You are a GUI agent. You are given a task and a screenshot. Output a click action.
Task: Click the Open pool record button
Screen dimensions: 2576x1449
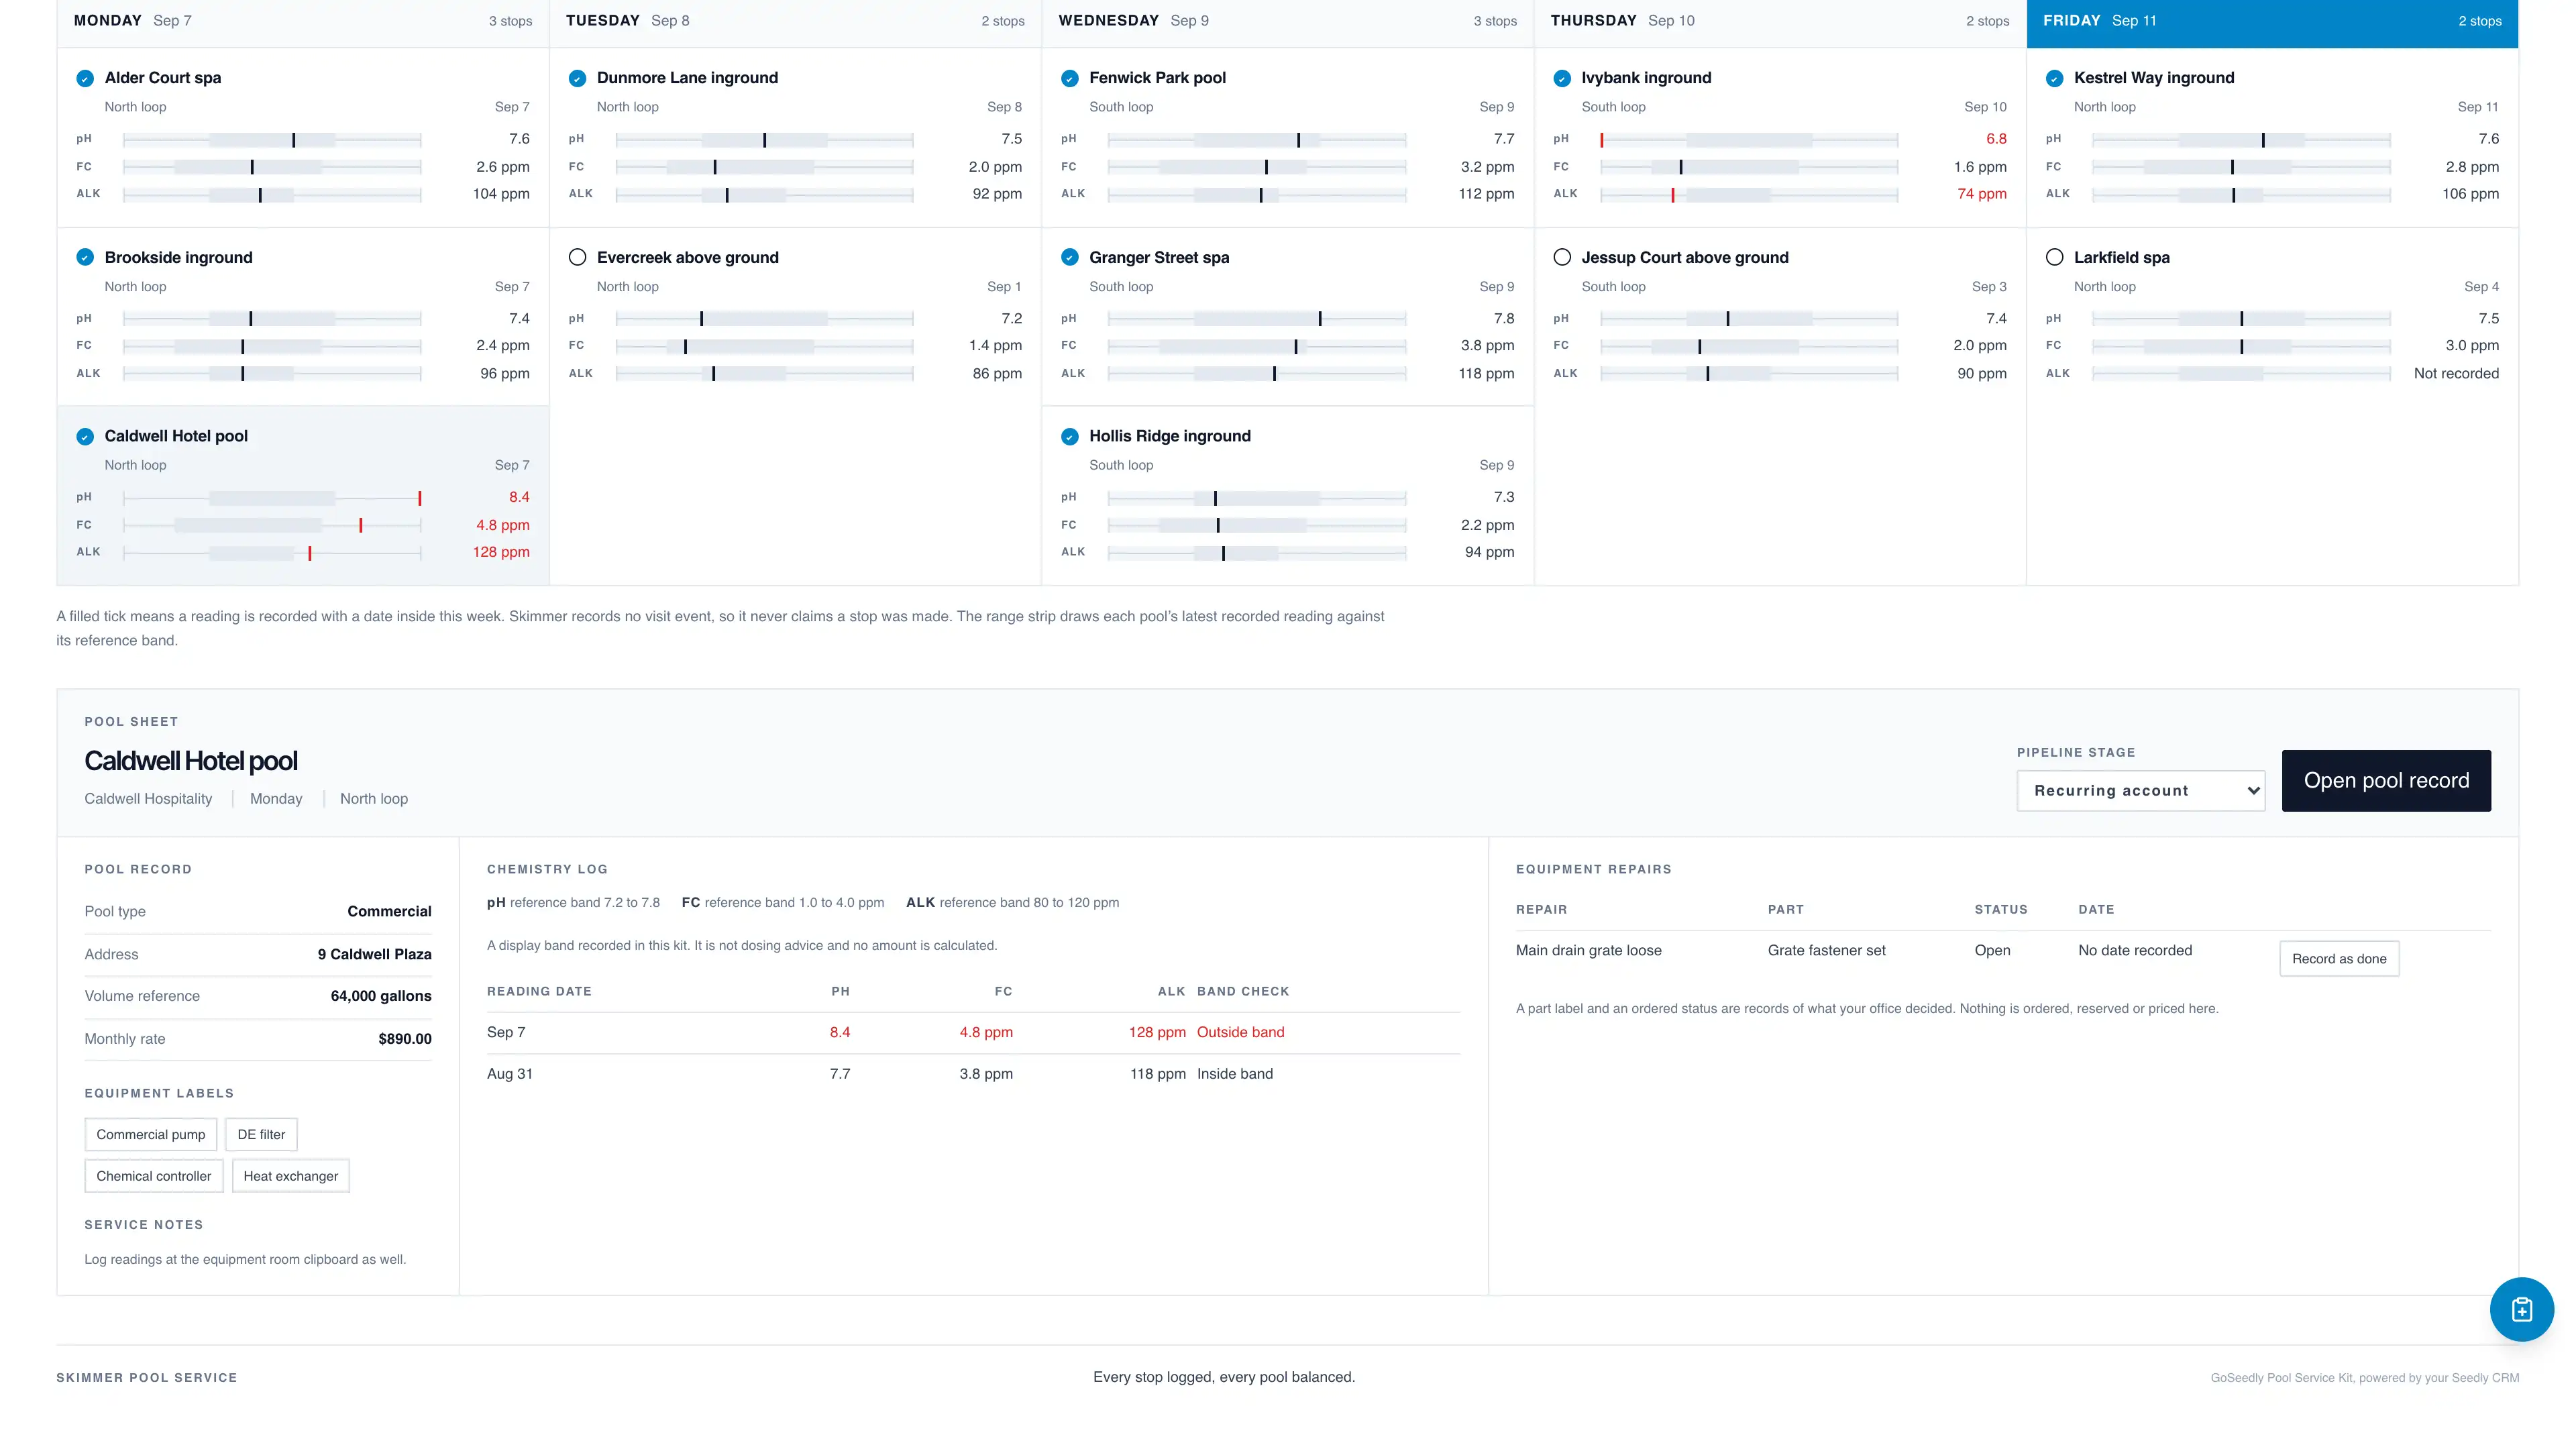2386,780
